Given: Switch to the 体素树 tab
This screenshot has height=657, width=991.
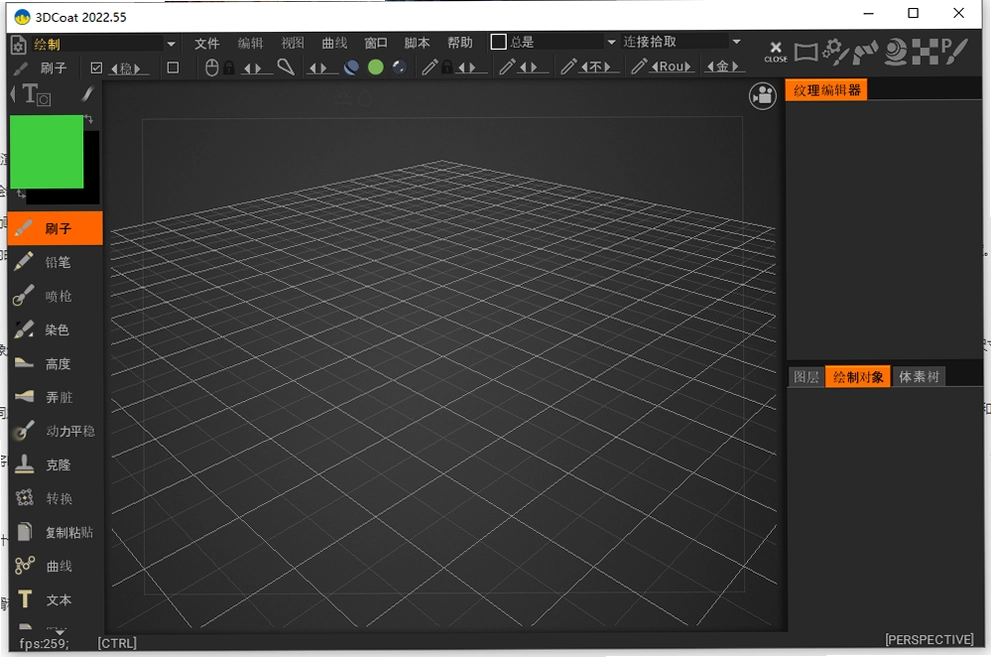Looking at the screenshot, I should coord(918,377).
